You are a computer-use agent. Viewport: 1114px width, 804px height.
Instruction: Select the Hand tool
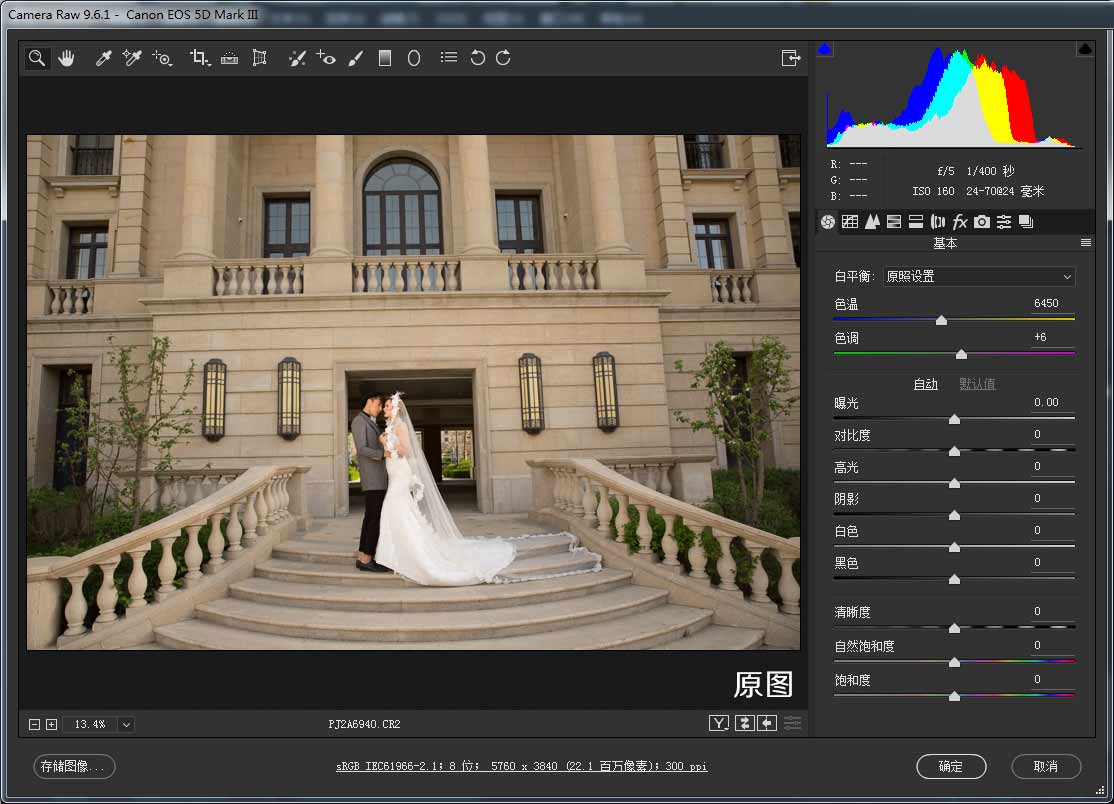(66, 58)
